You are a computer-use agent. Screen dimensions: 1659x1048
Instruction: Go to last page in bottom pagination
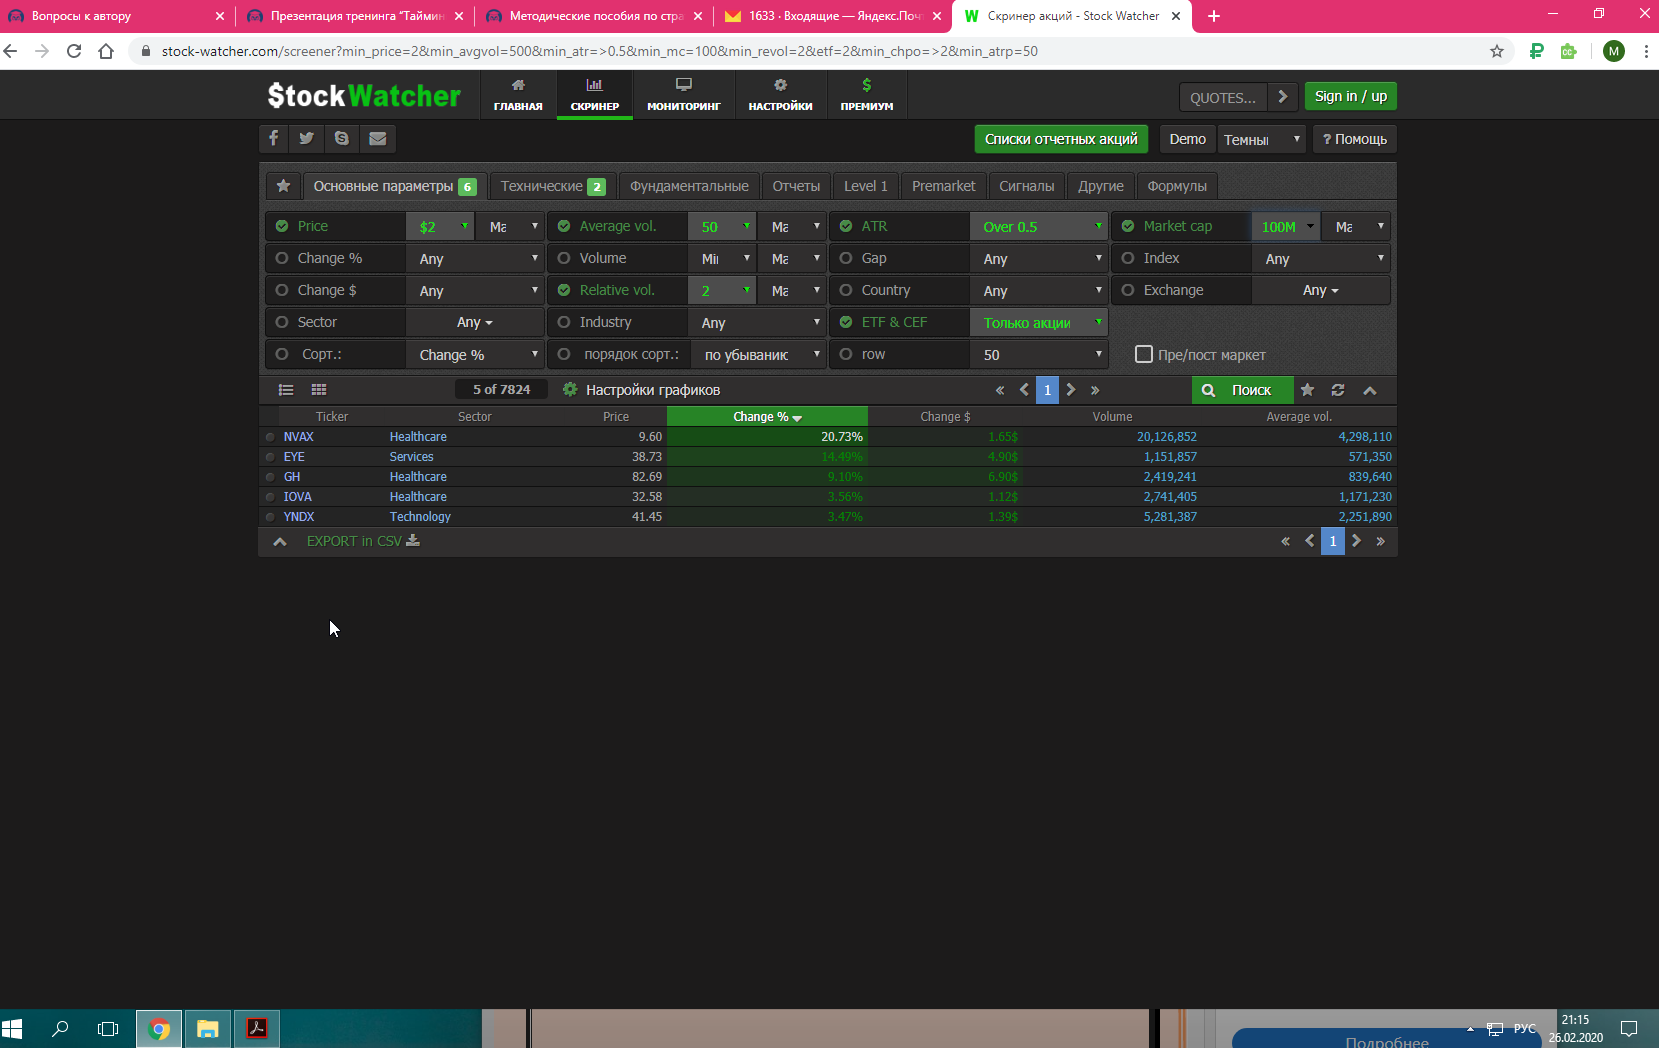1381,541
